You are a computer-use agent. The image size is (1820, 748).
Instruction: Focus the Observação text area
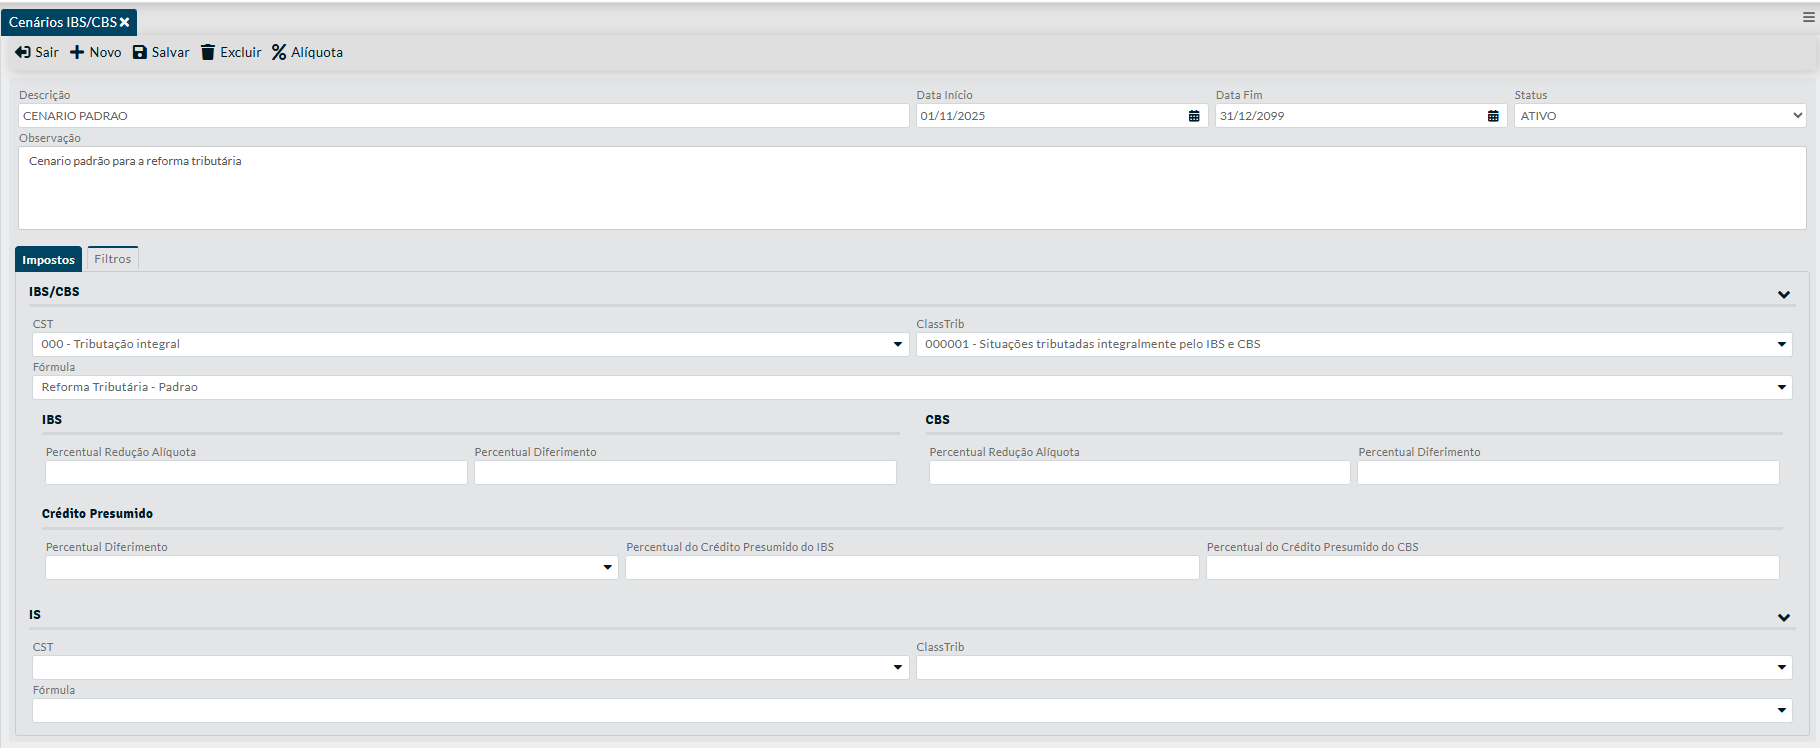coord(911,188)
